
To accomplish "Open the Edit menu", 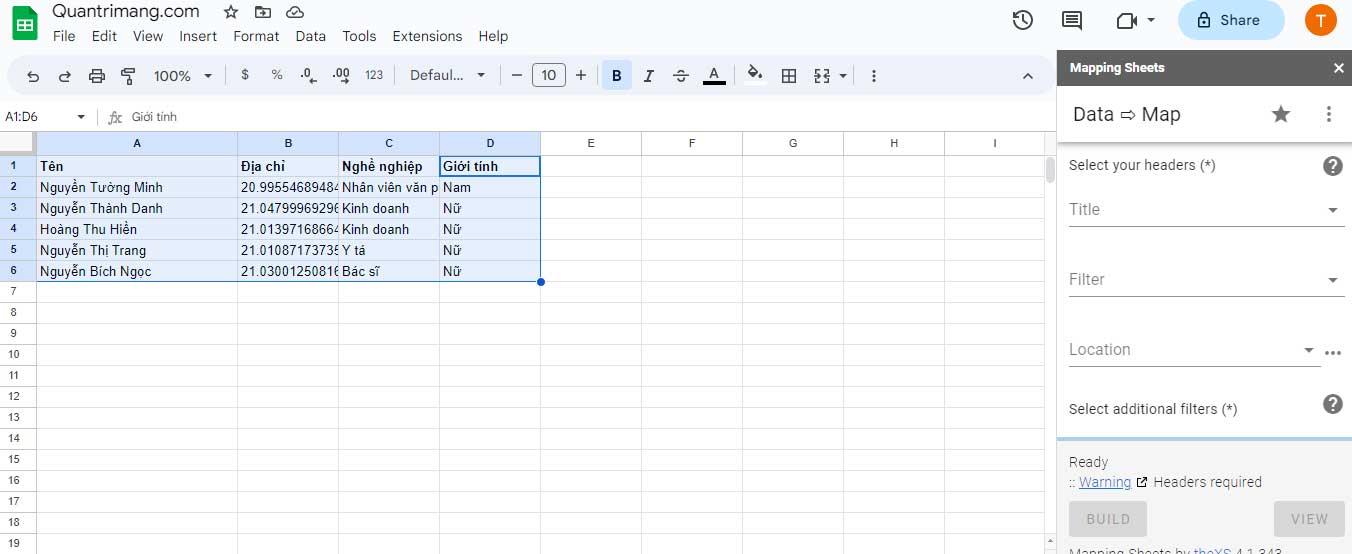I will tap(104, 36).
